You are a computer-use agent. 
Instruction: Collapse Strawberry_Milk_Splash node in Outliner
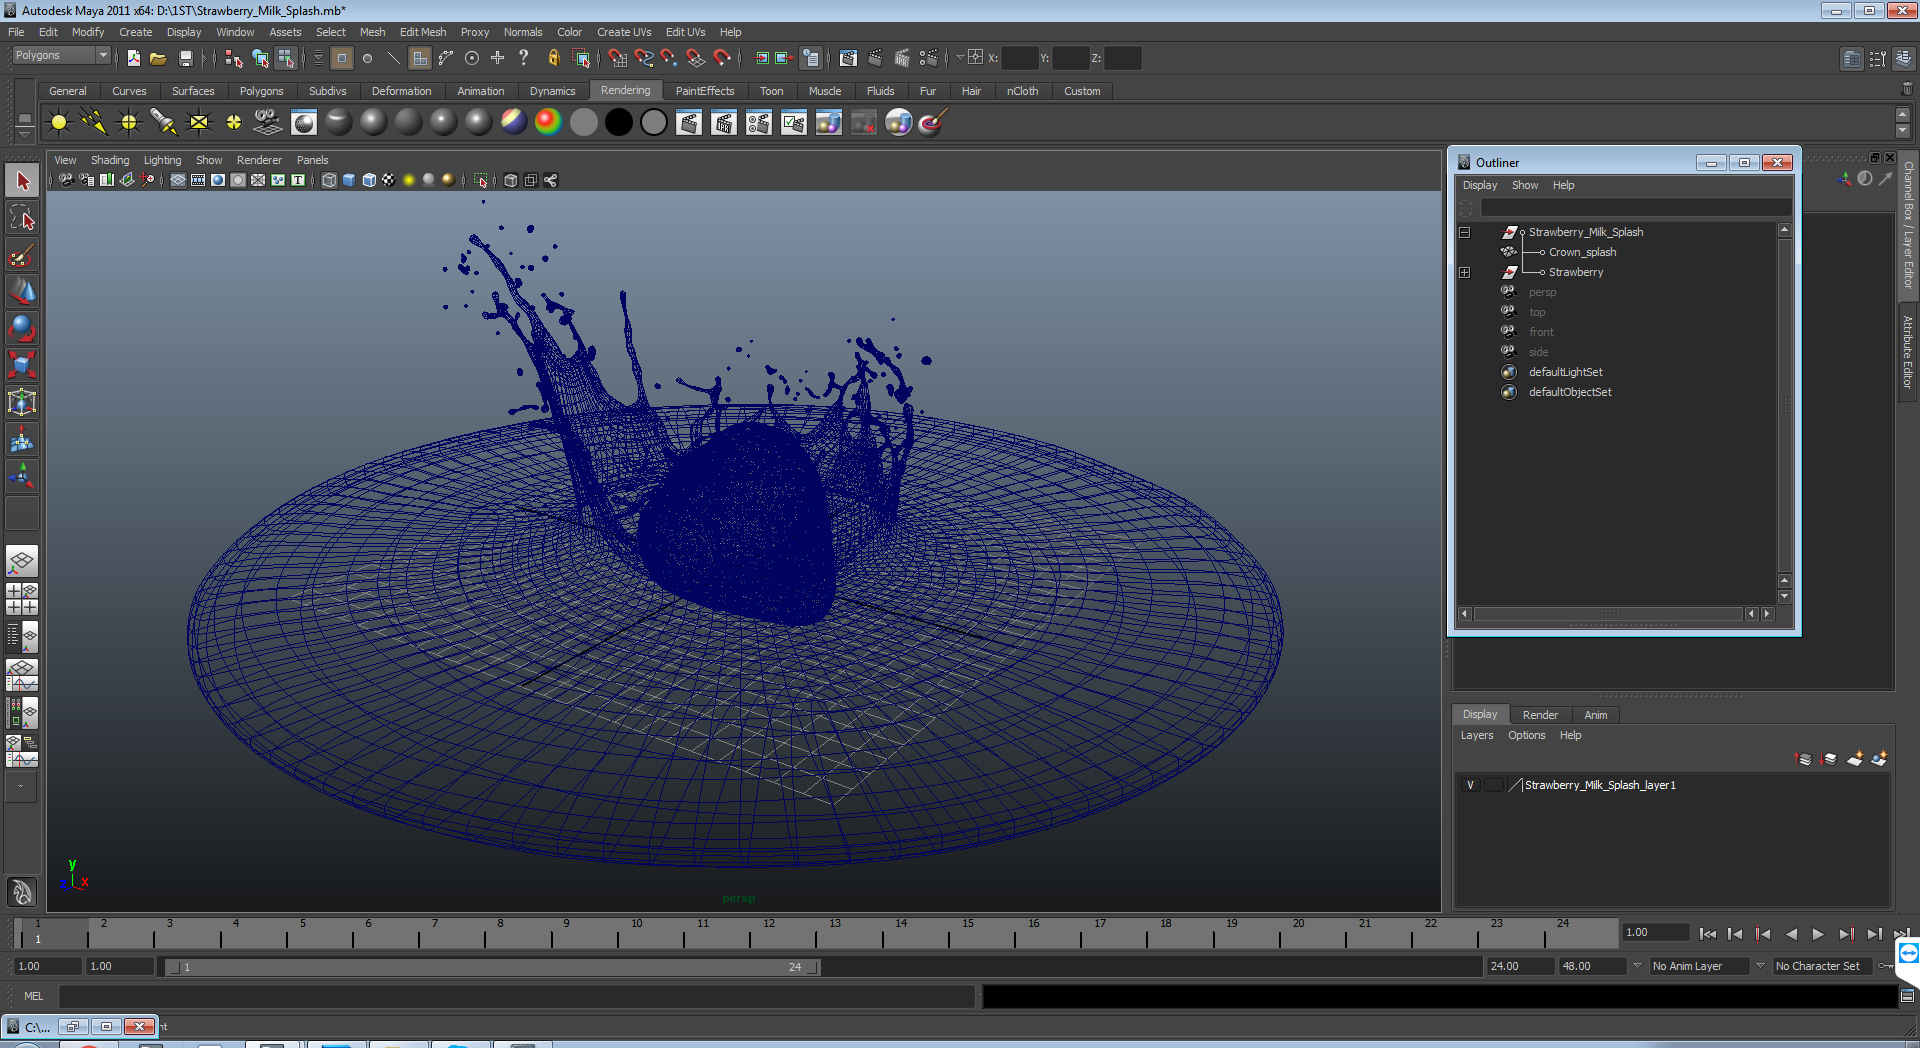[1465, 232]
